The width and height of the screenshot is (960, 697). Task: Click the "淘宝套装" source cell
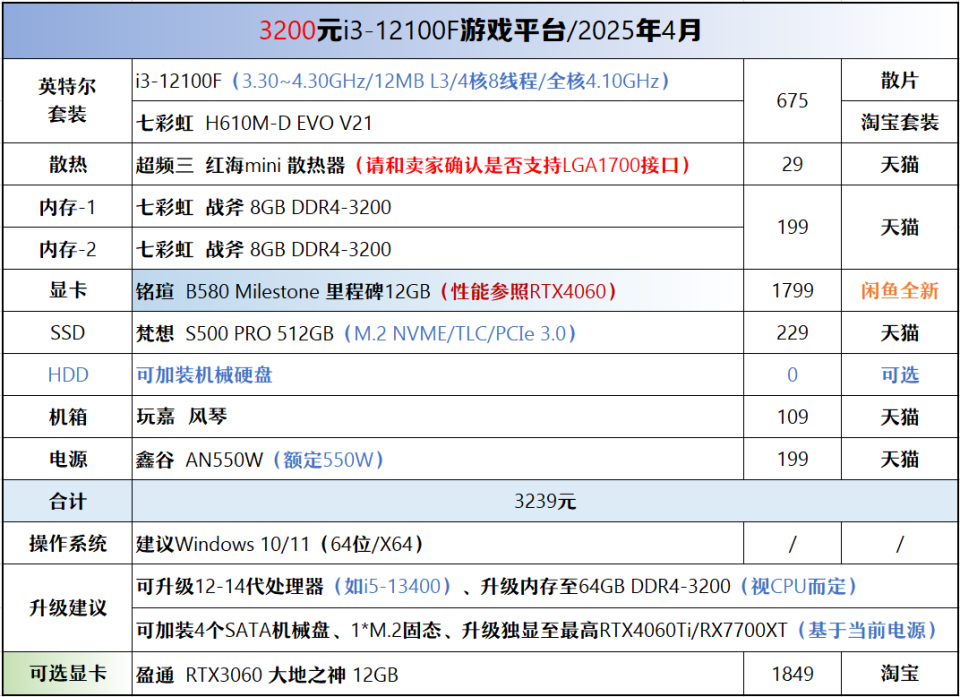coord(899,122)
